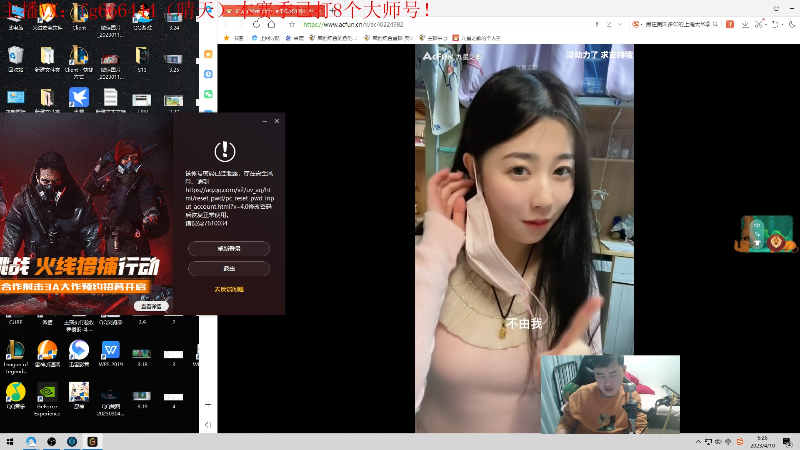Open the green WeChat icon in browser sidebar

tap(208, 94)
